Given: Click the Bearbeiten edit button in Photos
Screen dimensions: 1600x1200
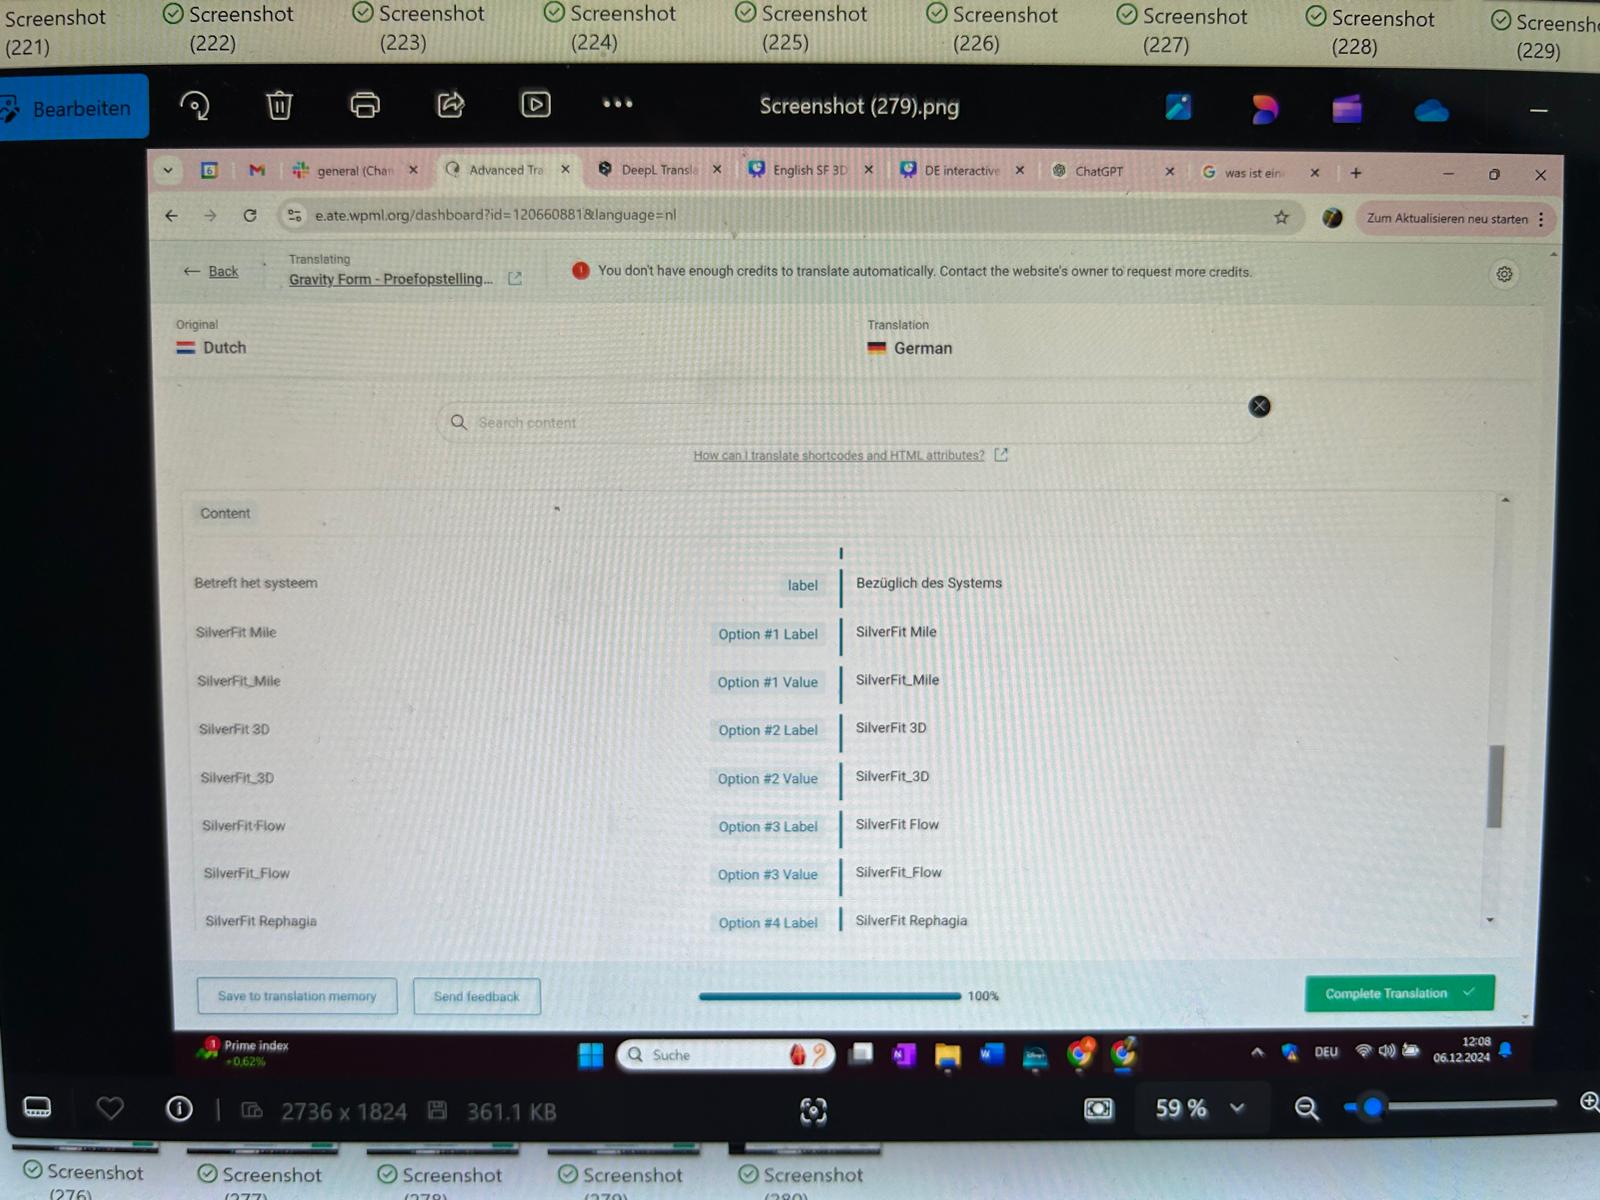Looking at the screenshot, I should click(72, 107).
